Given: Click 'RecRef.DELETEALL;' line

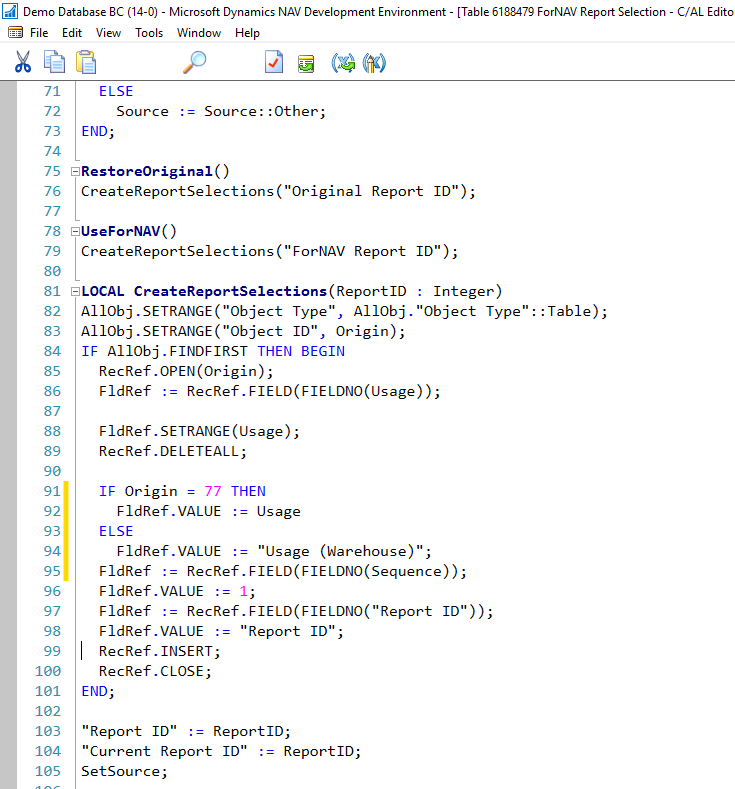Looking at the screenshot, I should tap(173, 451).
